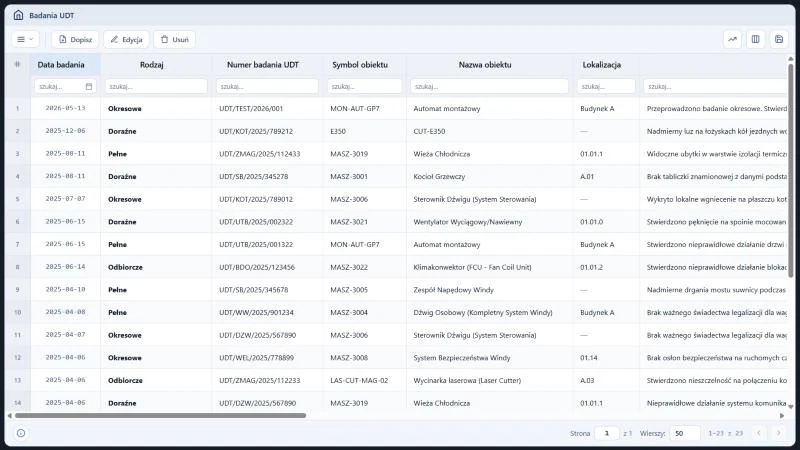
Task: Click the Edycja button
Action: click(x=127, y=39)
